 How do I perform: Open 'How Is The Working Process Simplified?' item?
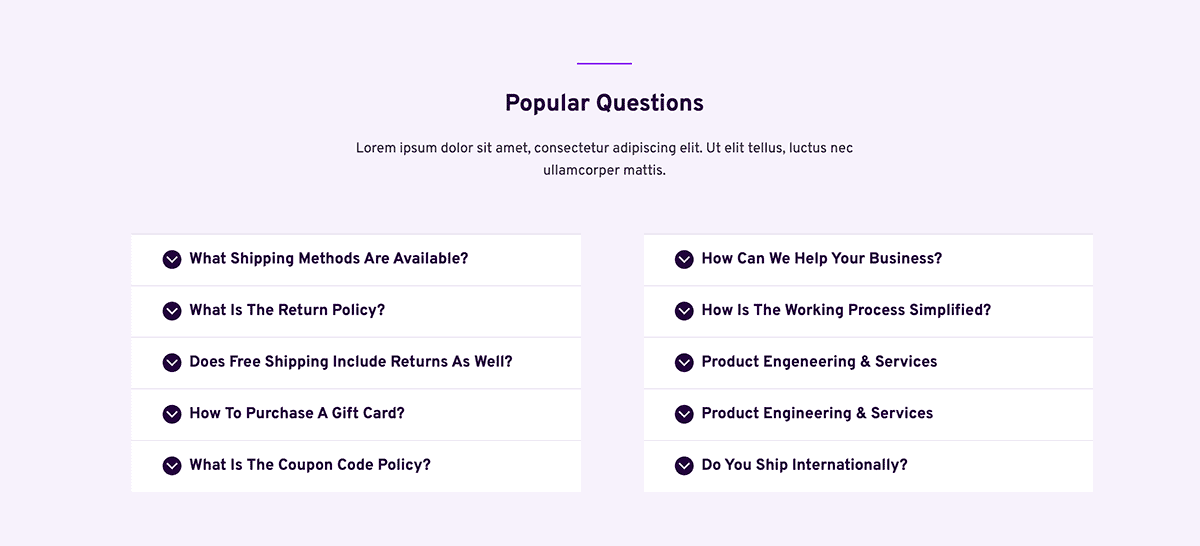[x=868, y=311]
